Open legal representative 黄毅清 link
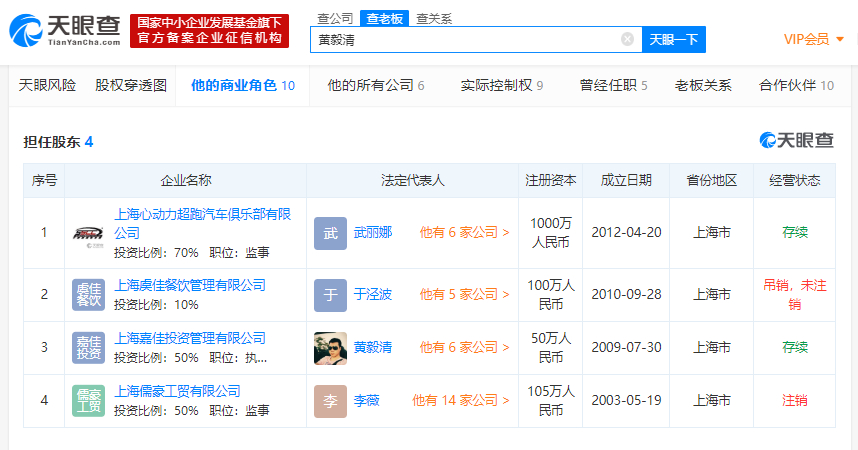Screen dimensions: 858x450 tap(373, 348)
